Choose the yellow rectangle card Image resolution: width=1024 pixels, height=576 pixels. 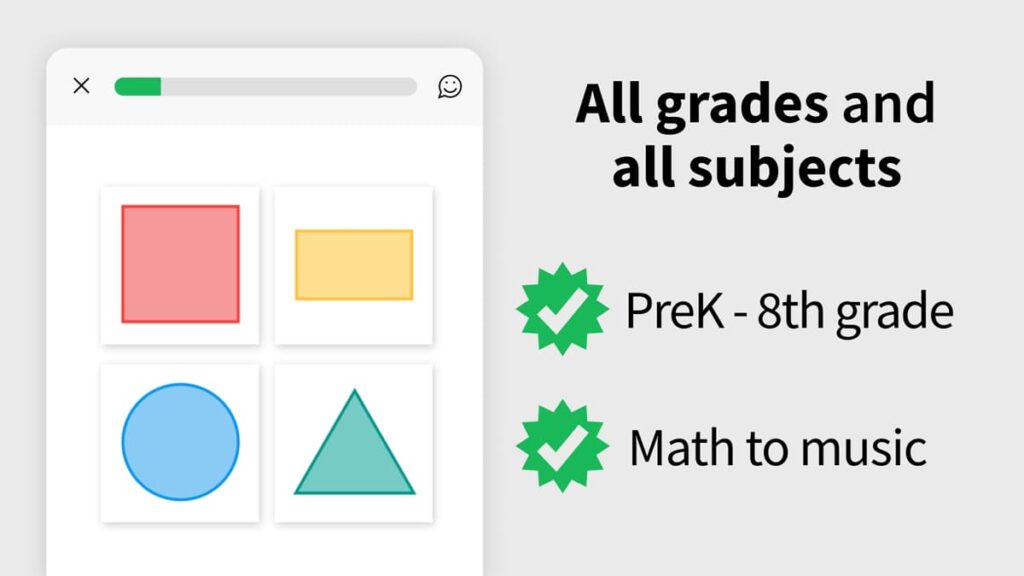[x=354, y=265]
